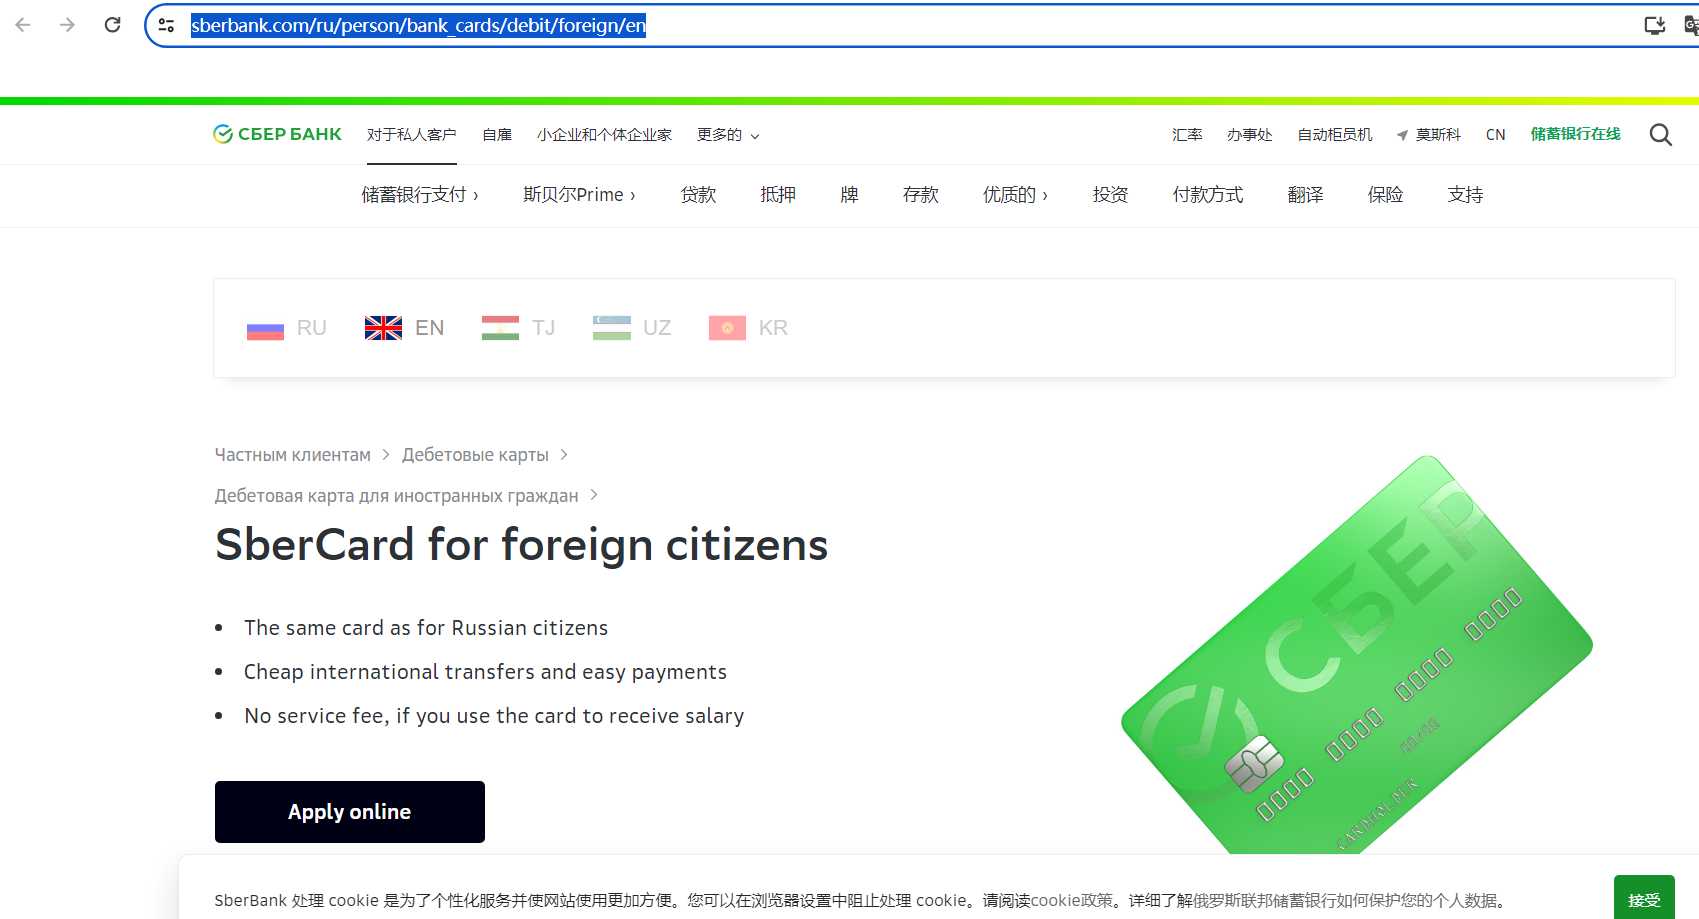Expand the 斯贝尔Prime submenu

(x=579, y=195)
